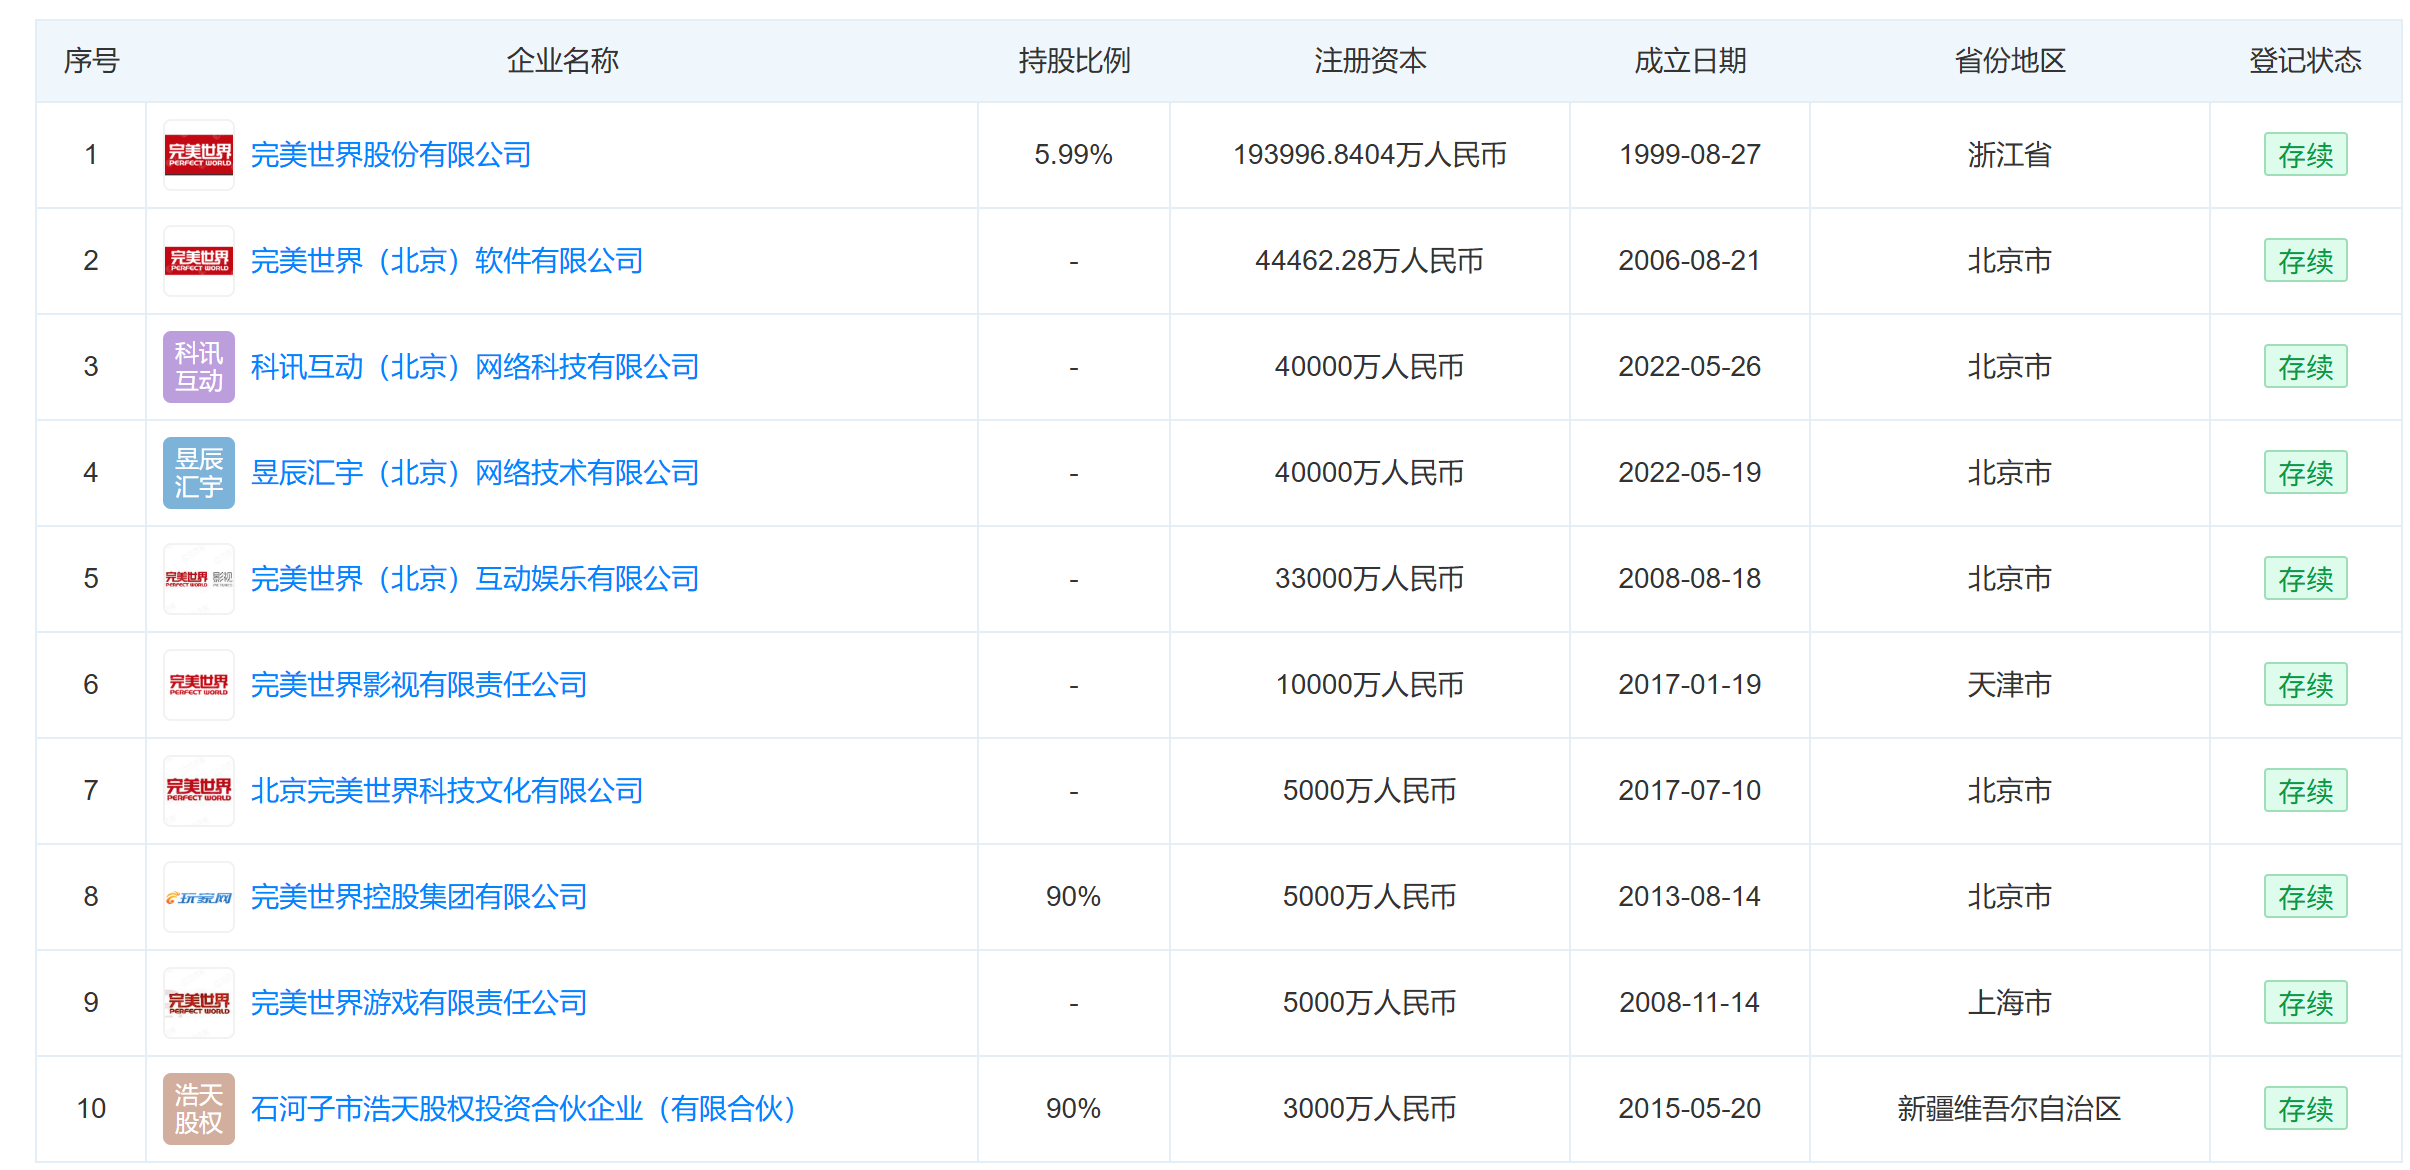Open 完美世界影视有限责任公司 link
The image size is (2410, 1170).
pyautogui.click(x=419, y=685)
